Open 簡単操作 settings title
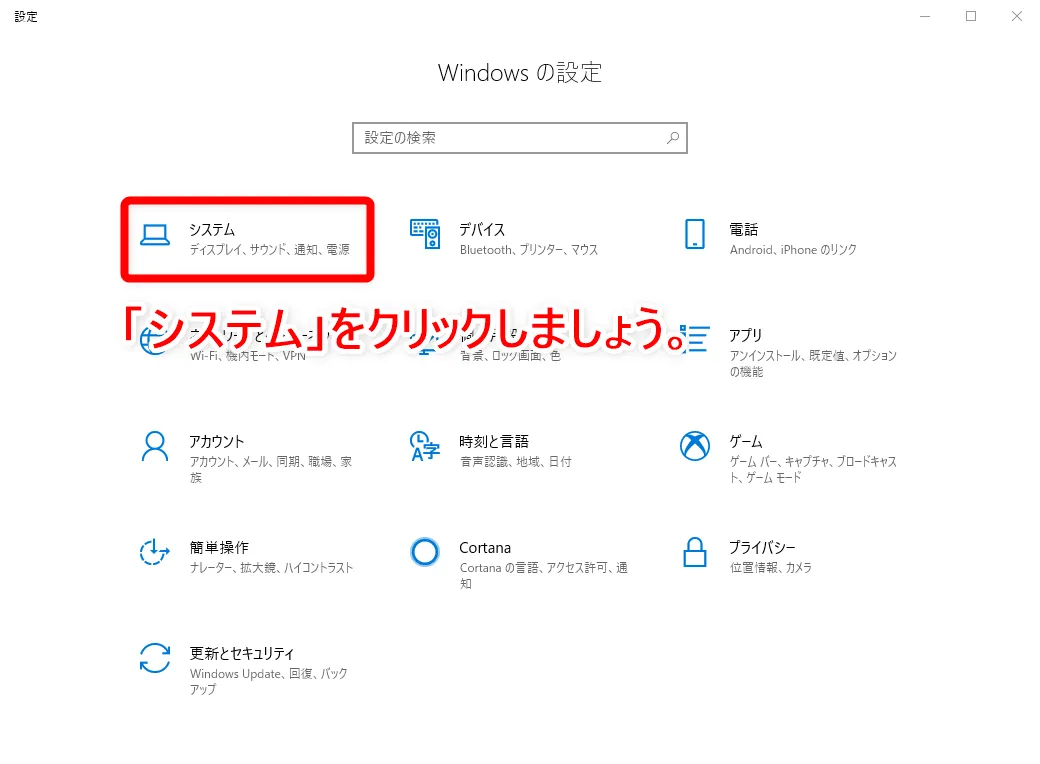The image size is (1040, 764). tap(219, 547)
